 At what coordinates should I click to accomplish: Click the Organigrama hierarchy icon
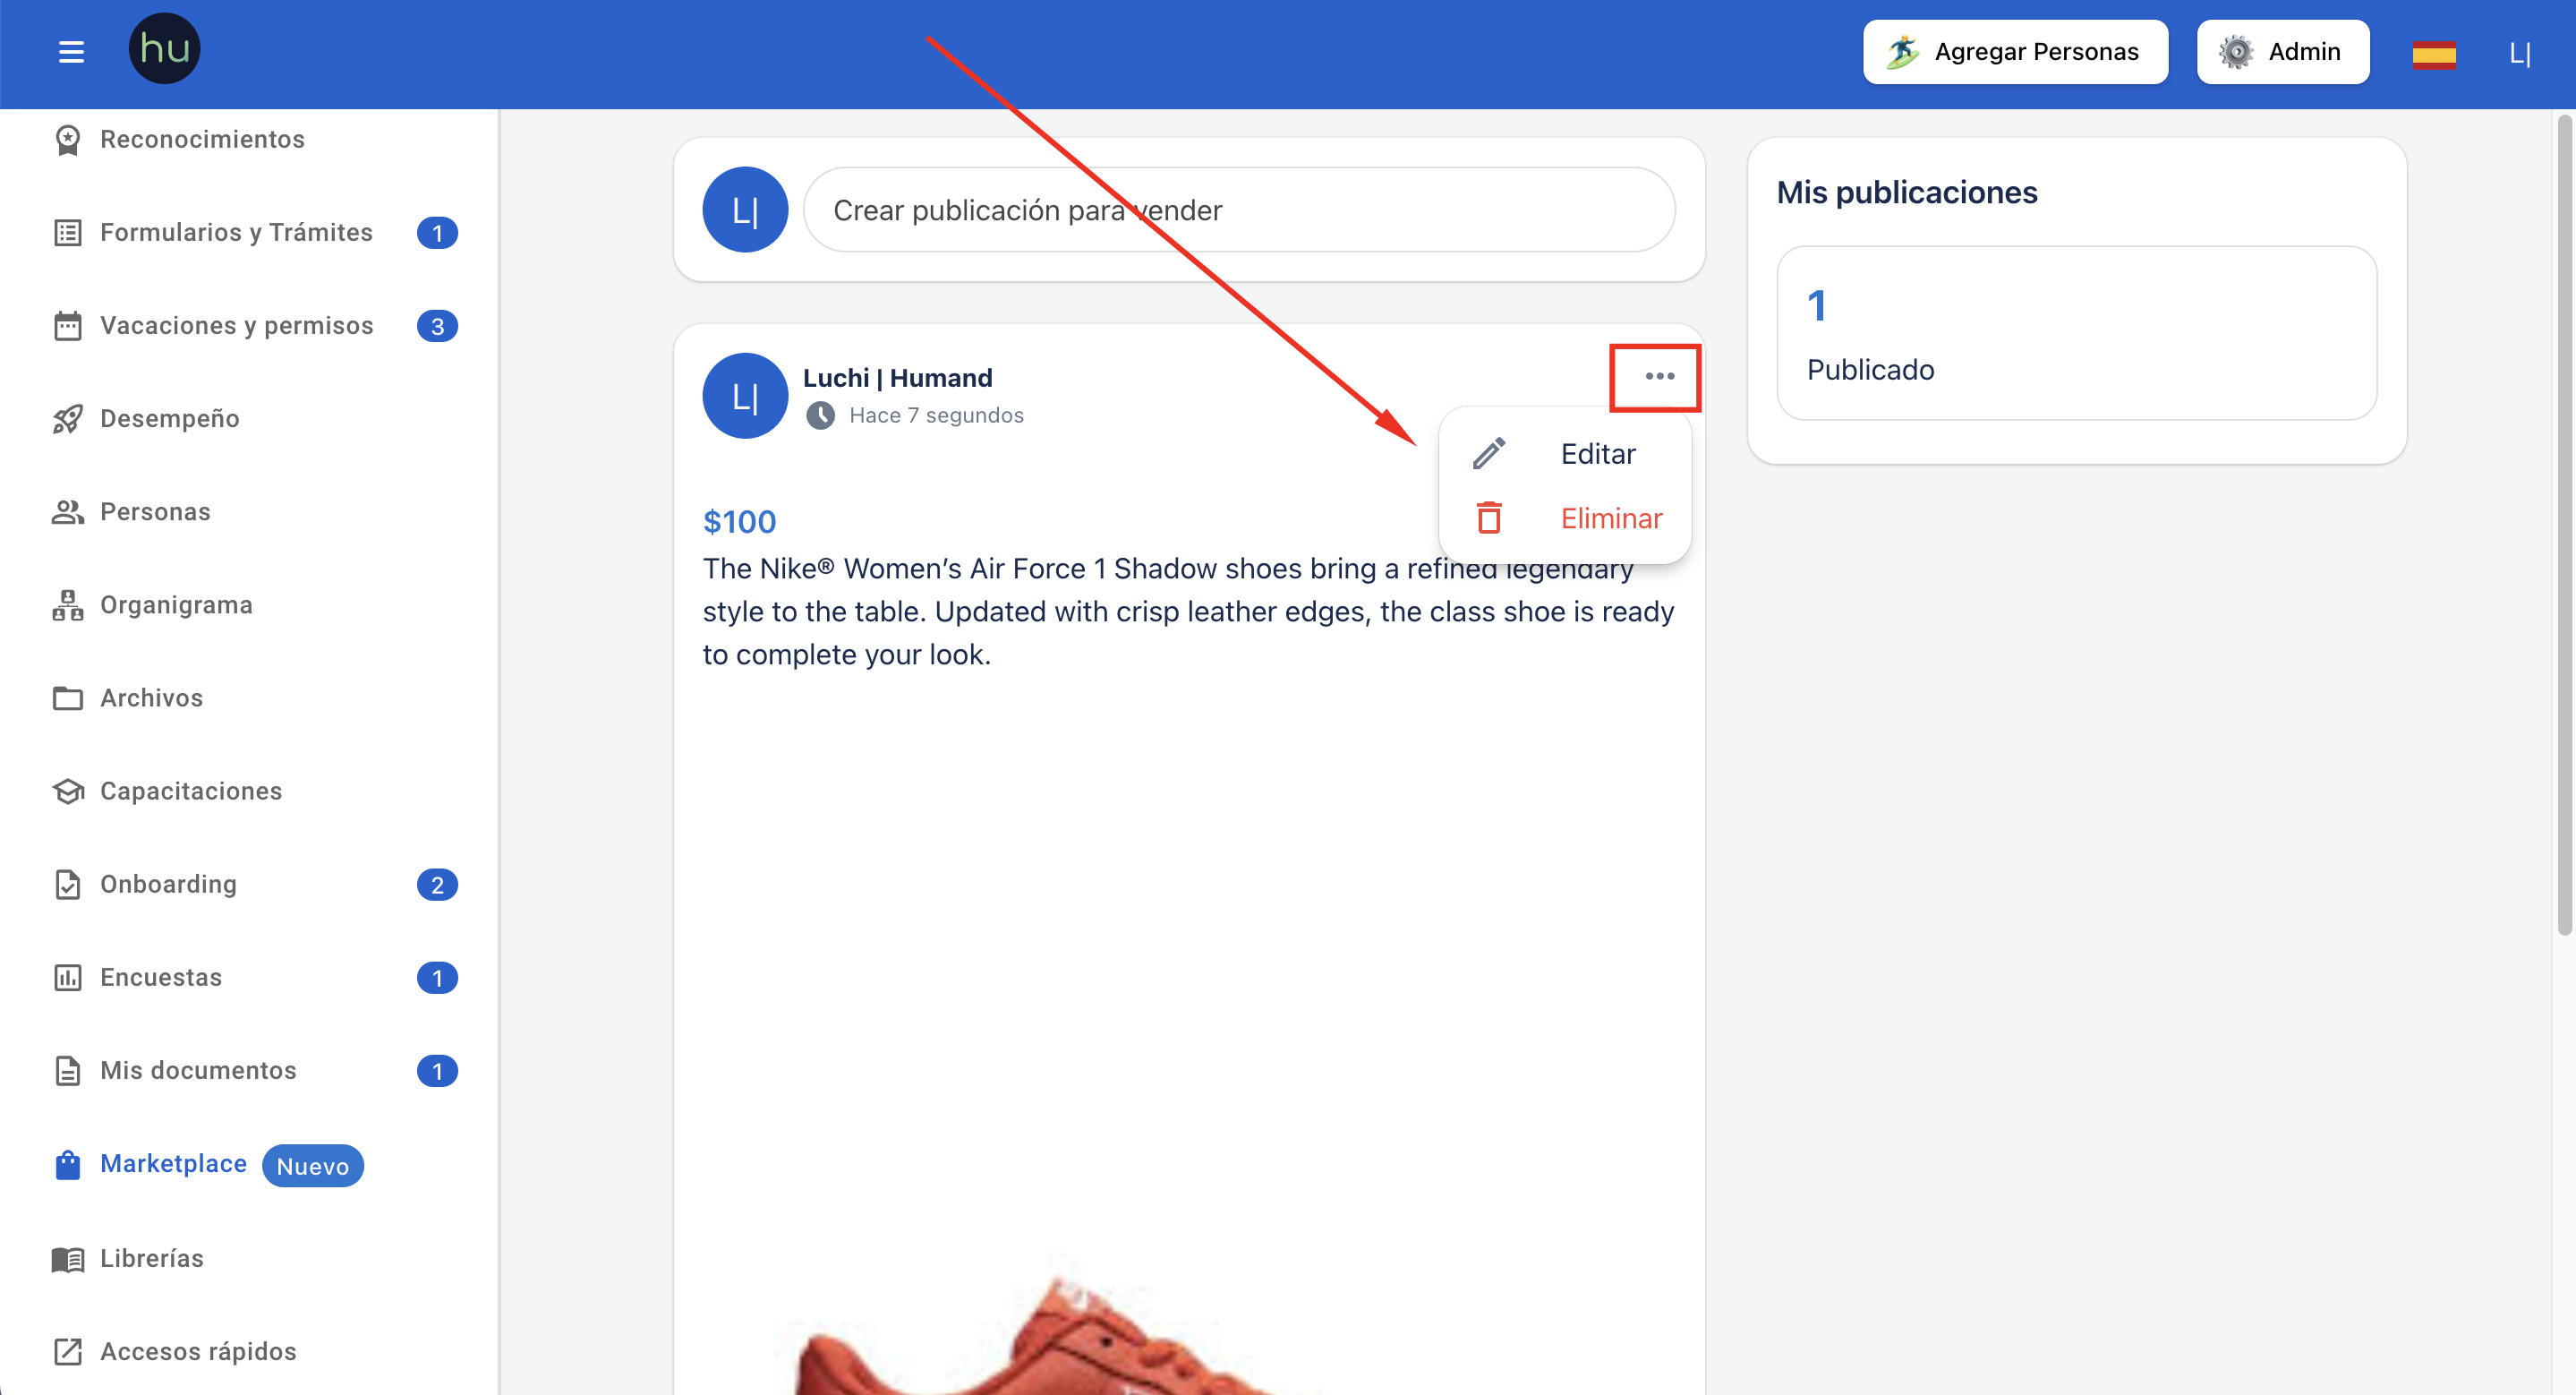pyautogui.click(x=67, y=605)
